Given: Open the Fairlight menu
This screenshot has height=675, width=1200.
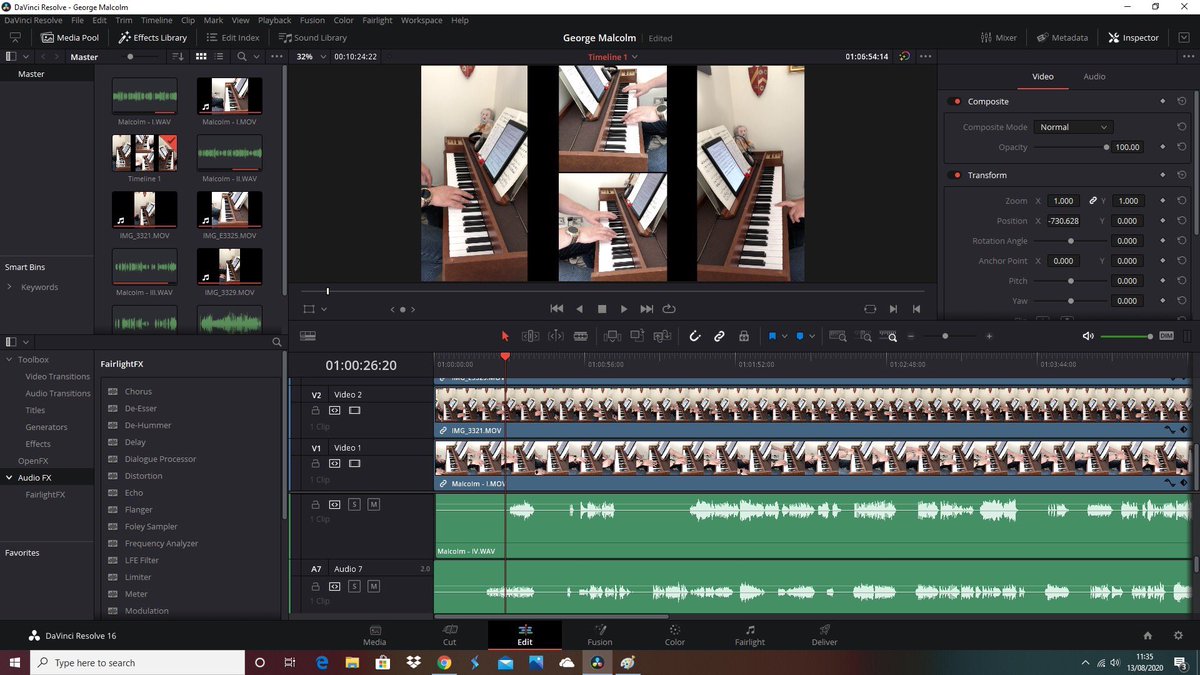Looking at the screenshot, I should [377, 20].
